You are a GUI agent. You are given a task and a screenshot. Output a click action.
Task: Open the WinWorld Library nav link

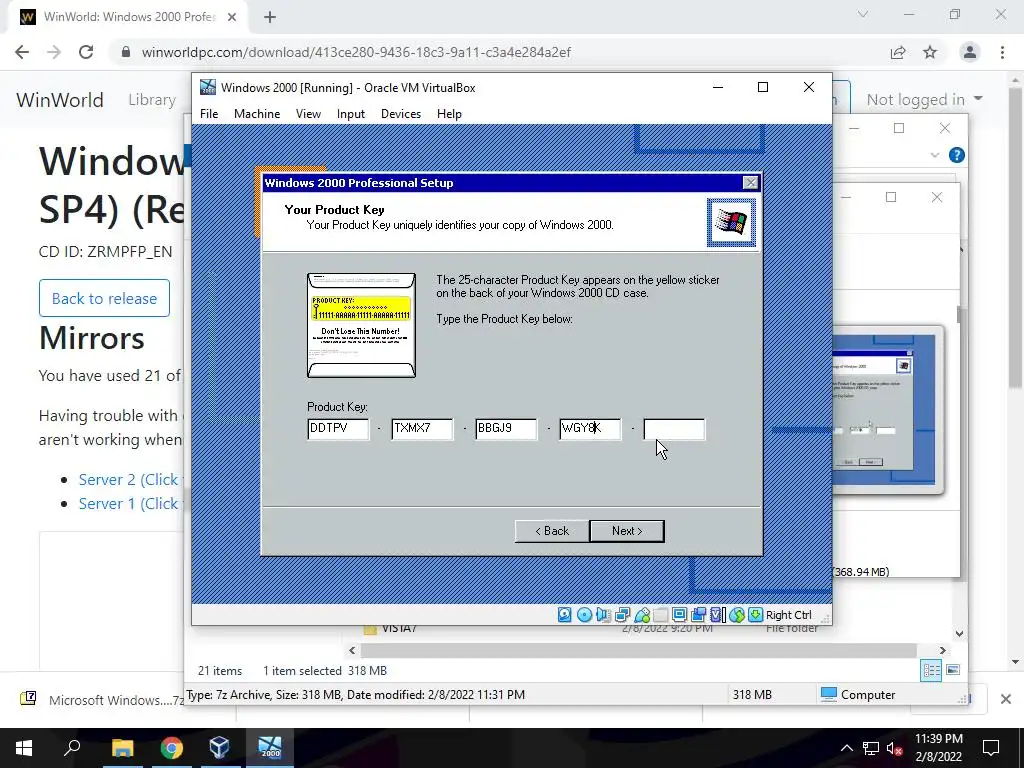coord(152,99)
